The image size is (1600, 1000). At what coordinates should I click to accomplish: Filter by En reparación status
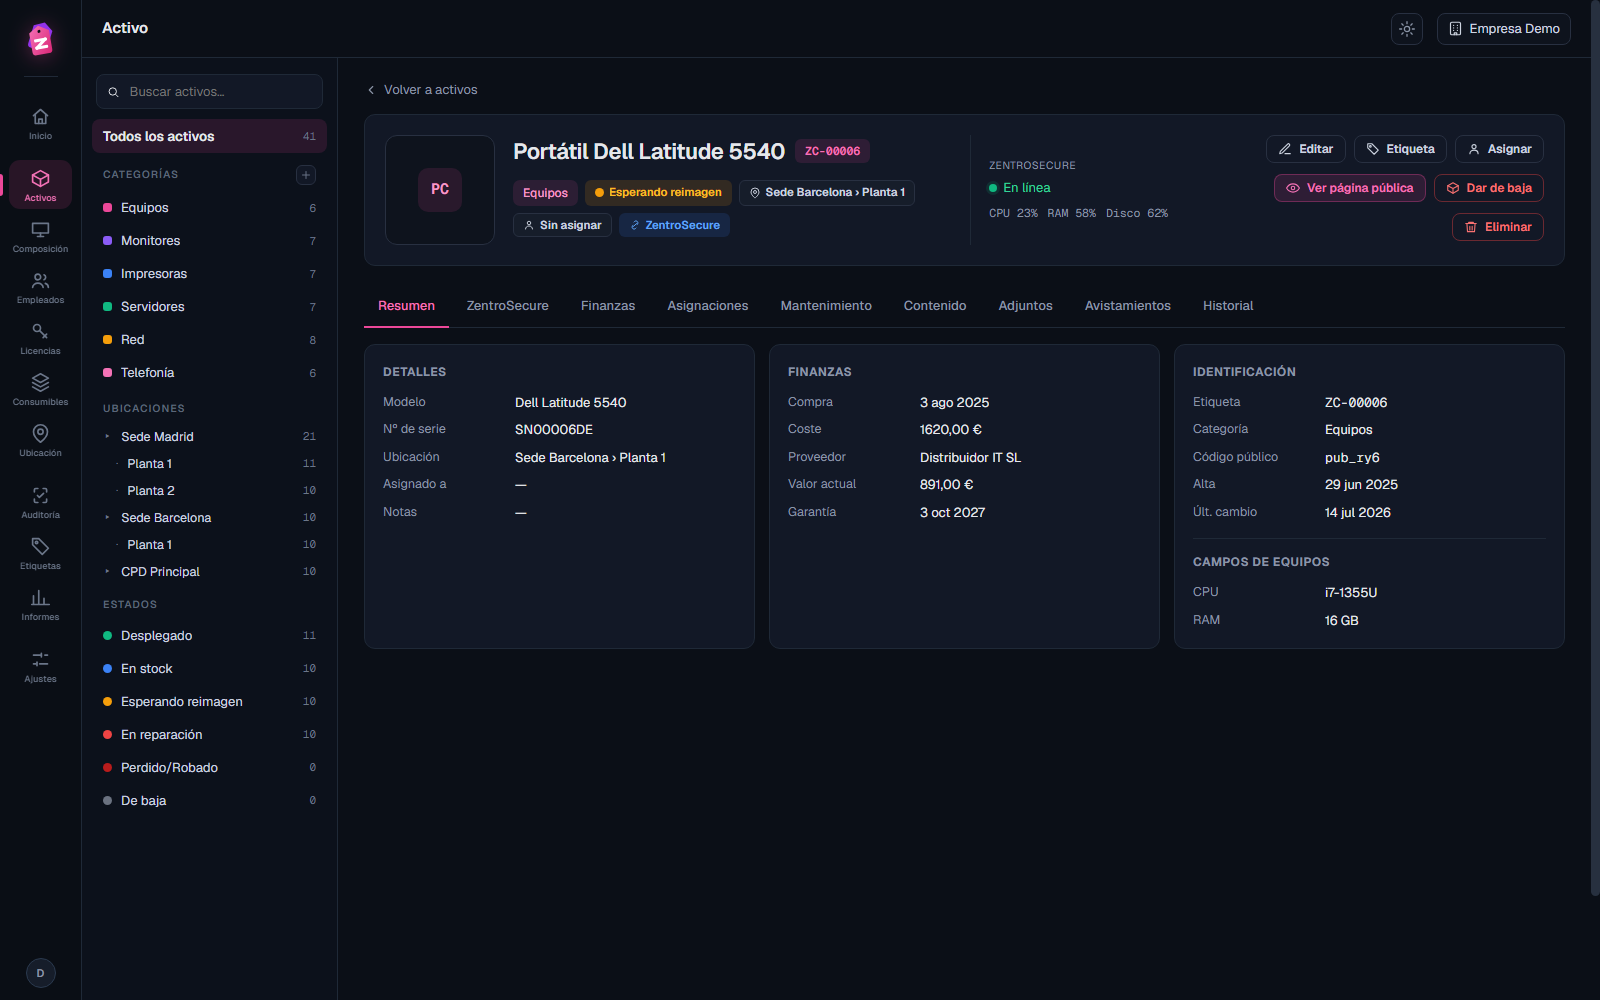(209, 735)
